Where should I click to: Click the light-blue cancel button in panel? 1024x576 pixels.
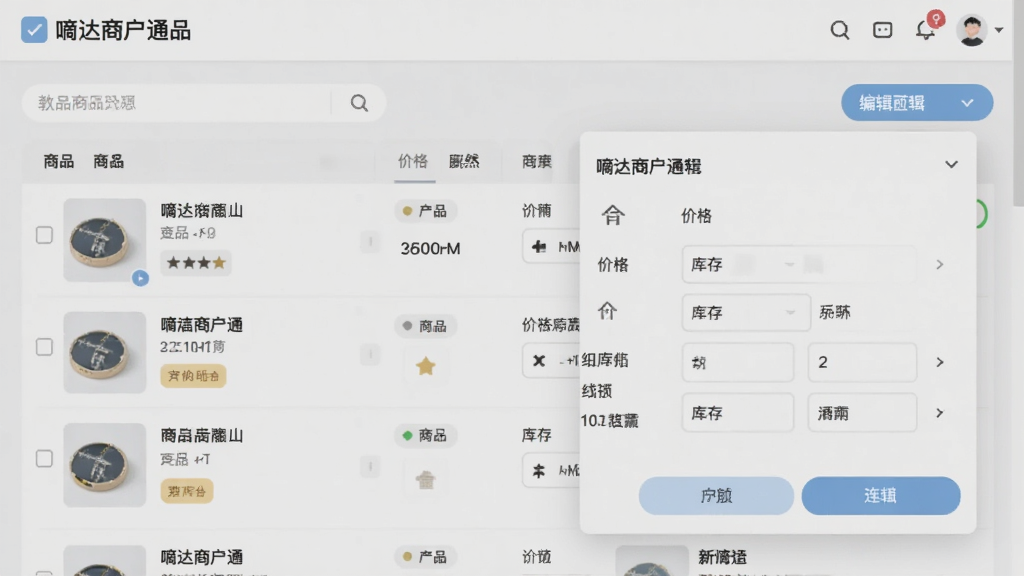pos(716,496)
